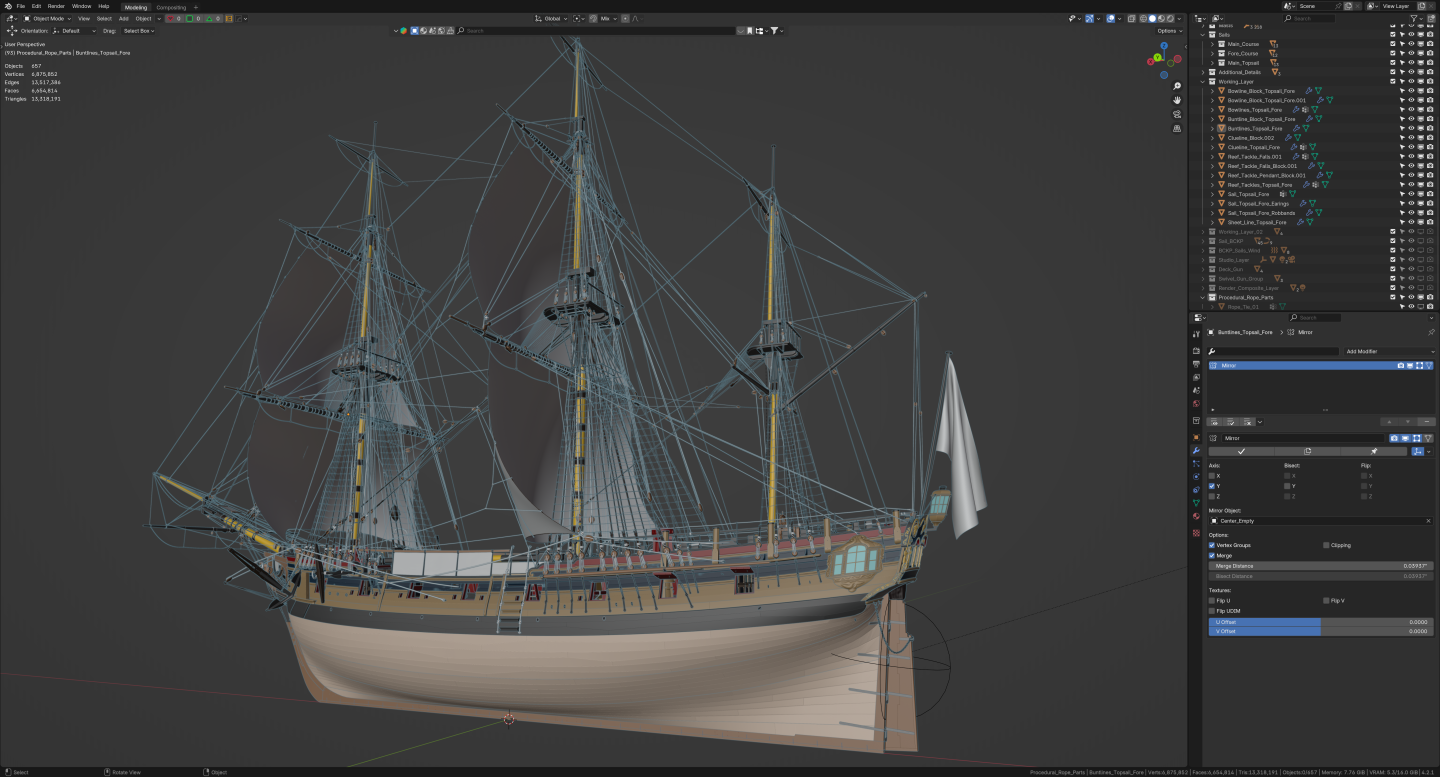Adjust the Merge Distance field
Image resolution: width=1440 pixels, height=777 pixels.
[1322, 566]
